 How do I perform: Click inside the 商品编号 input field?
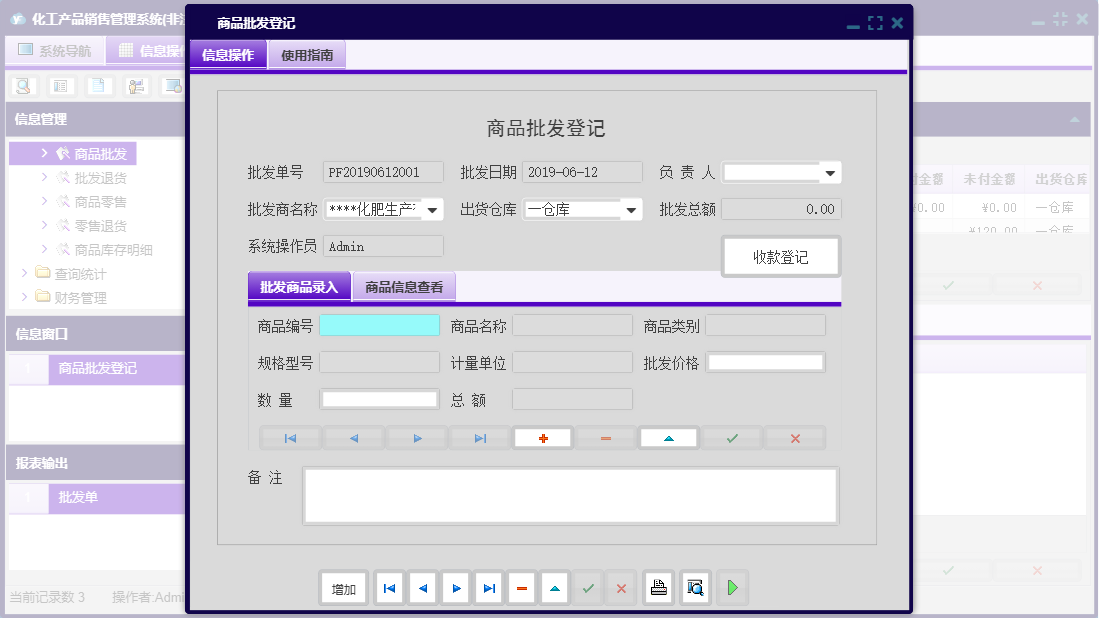tap(380, 324)
